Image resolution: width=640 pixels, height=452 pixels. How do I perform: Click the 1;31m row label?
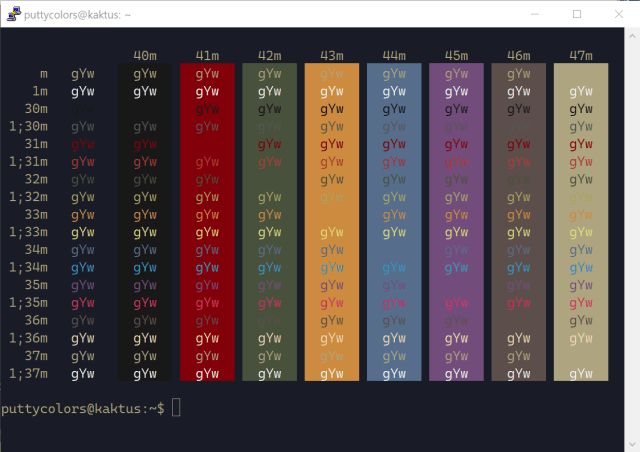coord(28,162)
